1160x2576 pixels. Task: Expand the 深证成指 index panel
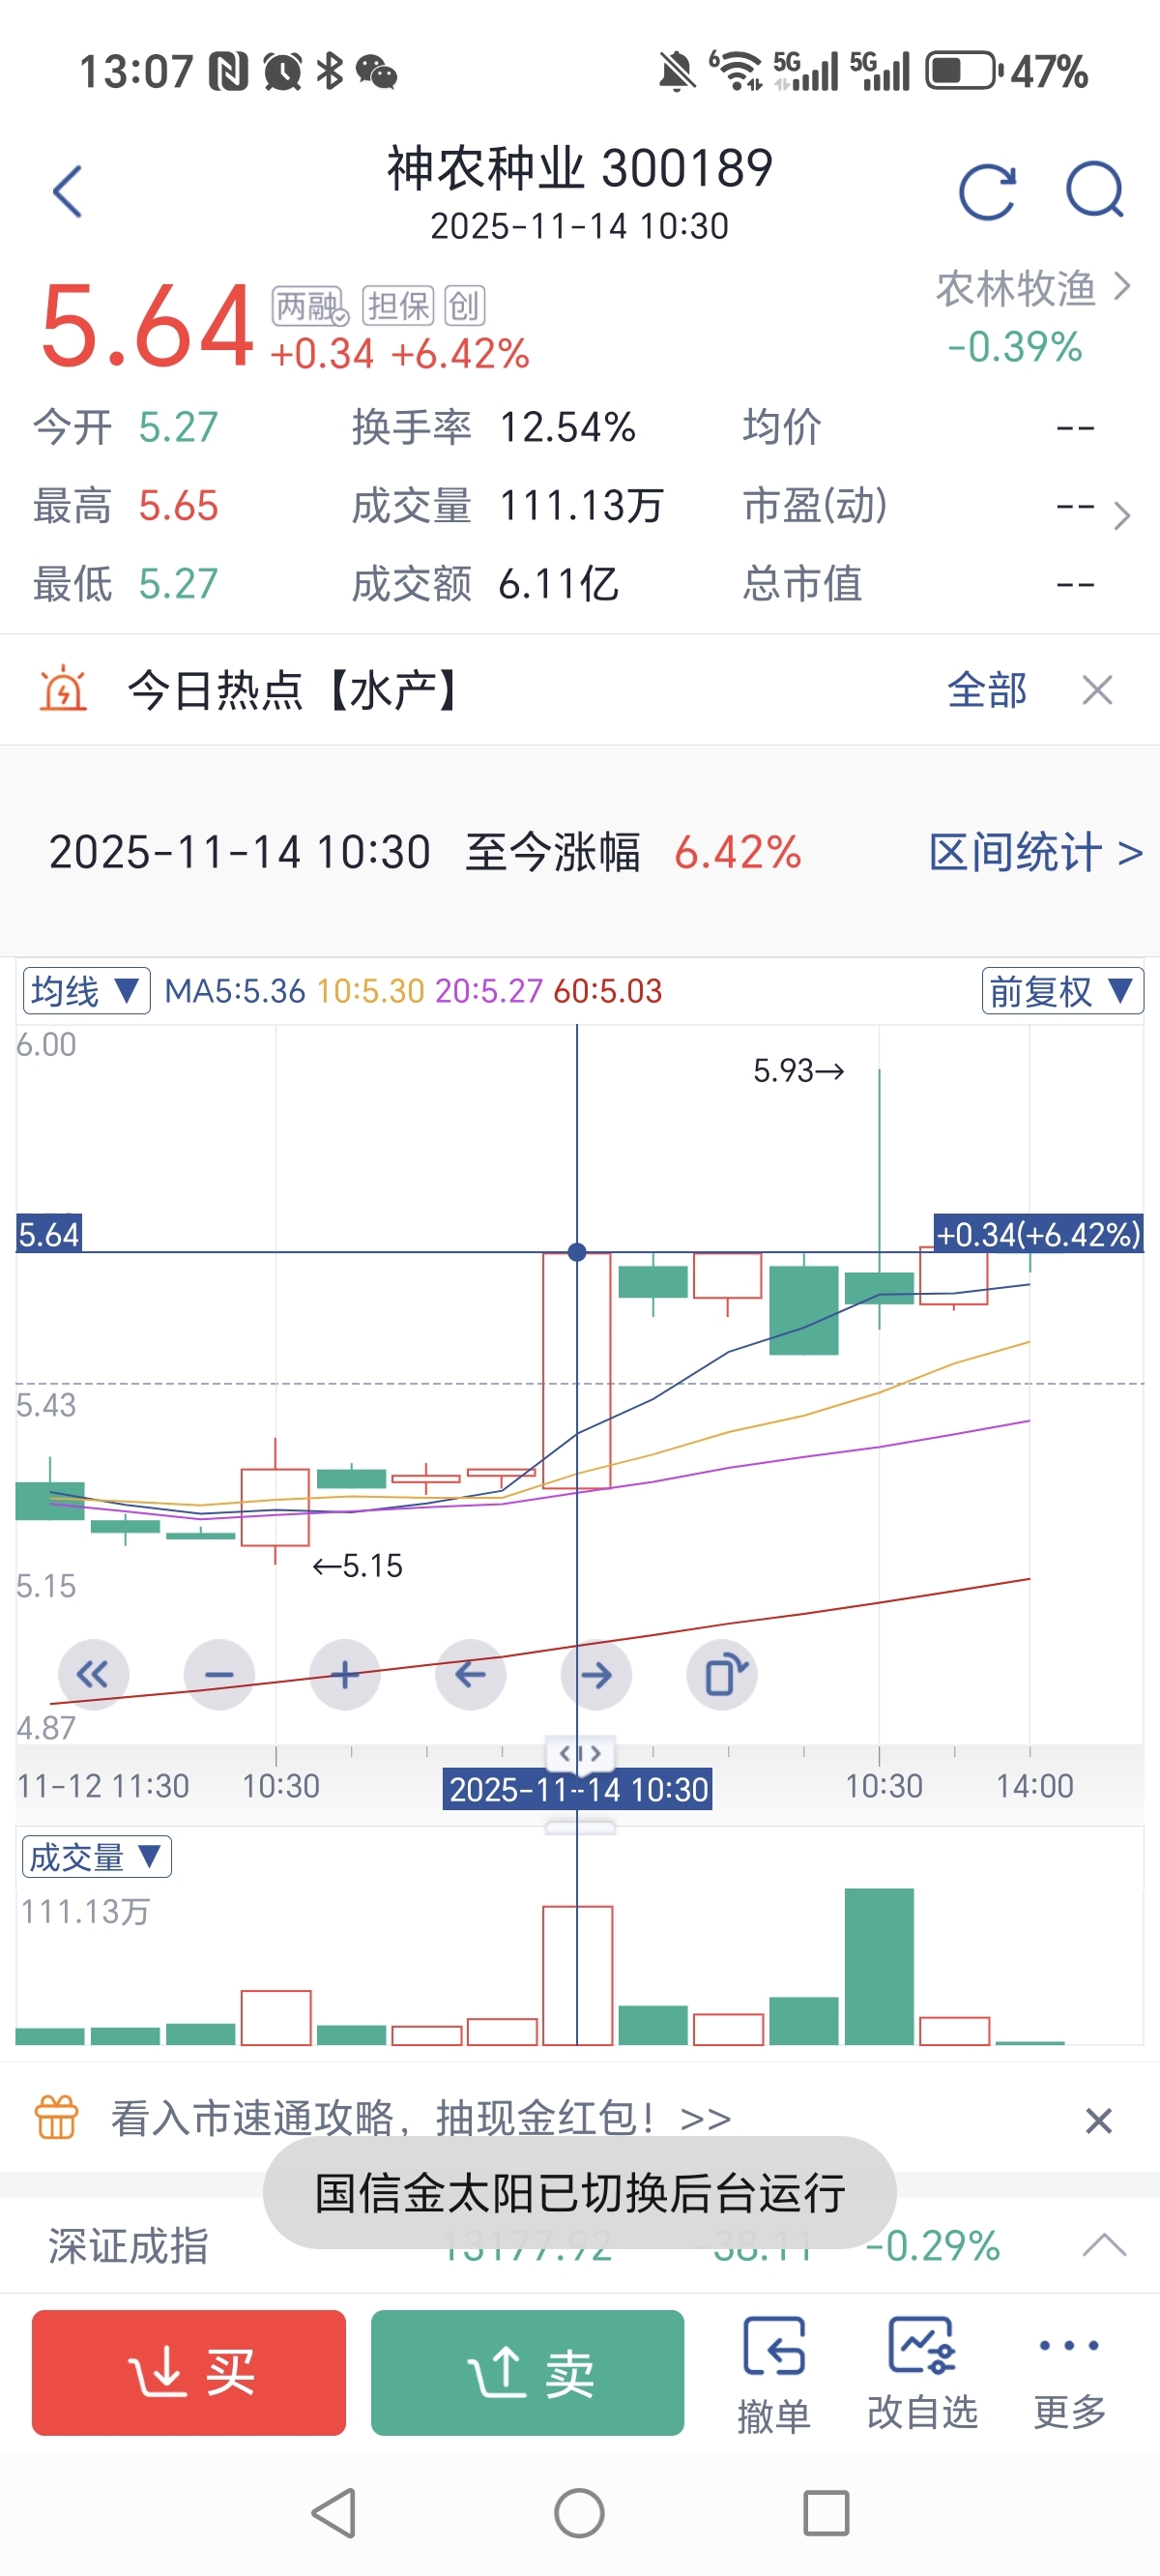pyautogui.click(x=1104, y=2245)
